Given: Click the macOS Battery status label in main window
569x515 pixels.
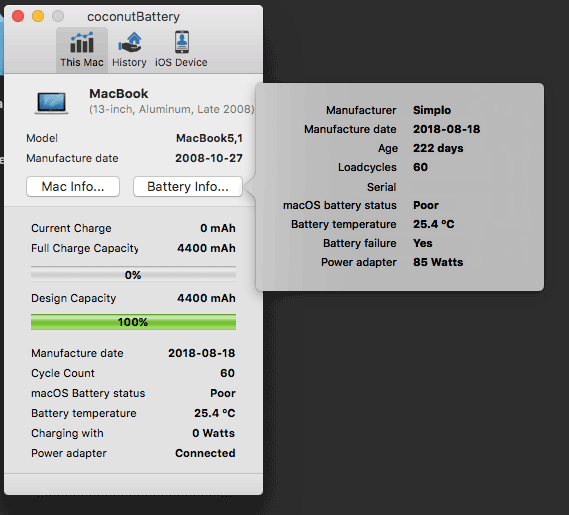Looking at the screenshot, I should coord(88,393).
